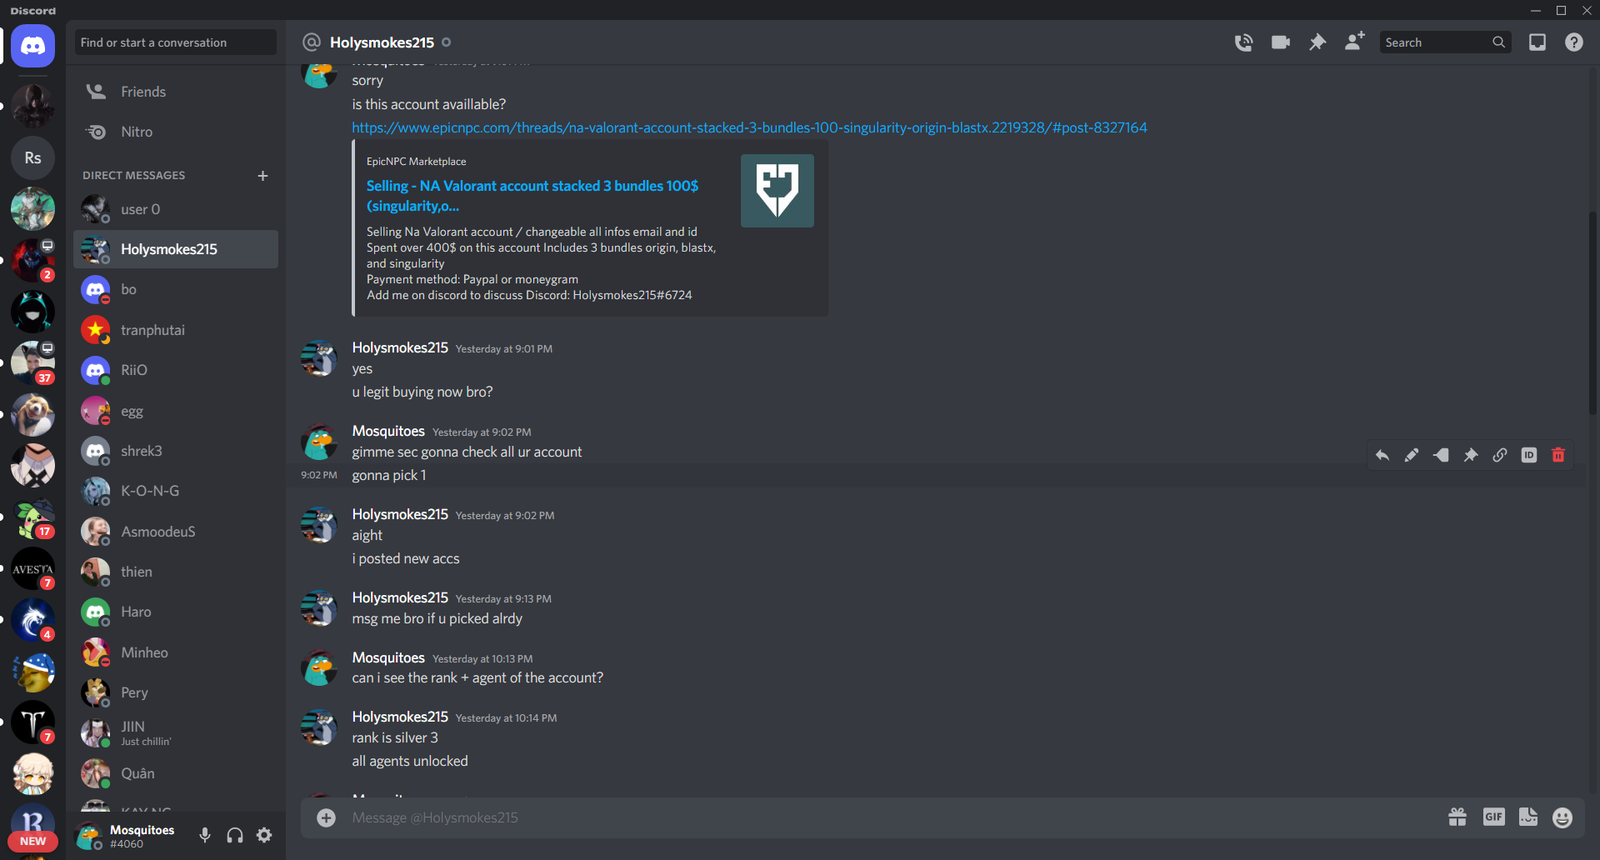
Task: Reply to the hovered message
Action: pyautogui.click(x=1382, y=455)
